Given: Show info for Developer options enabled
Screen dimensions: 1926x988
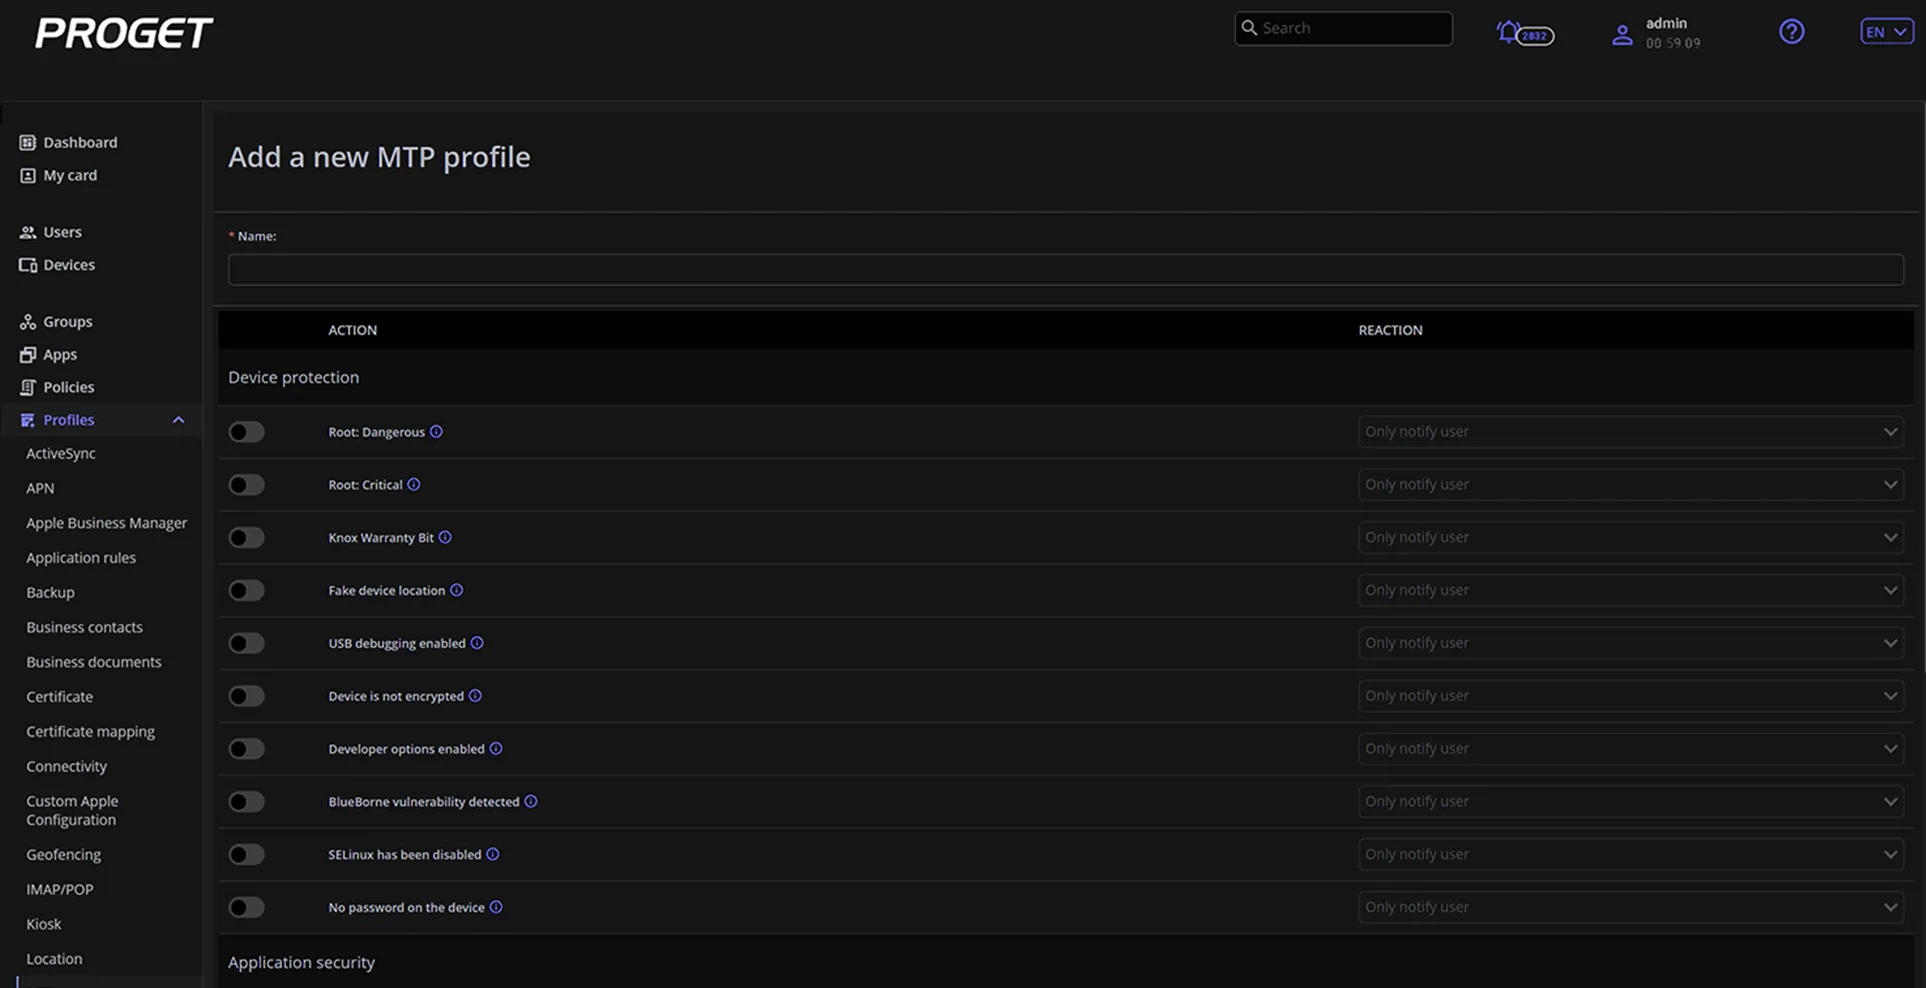Looking at the screenshot, I should coord(496,748).
